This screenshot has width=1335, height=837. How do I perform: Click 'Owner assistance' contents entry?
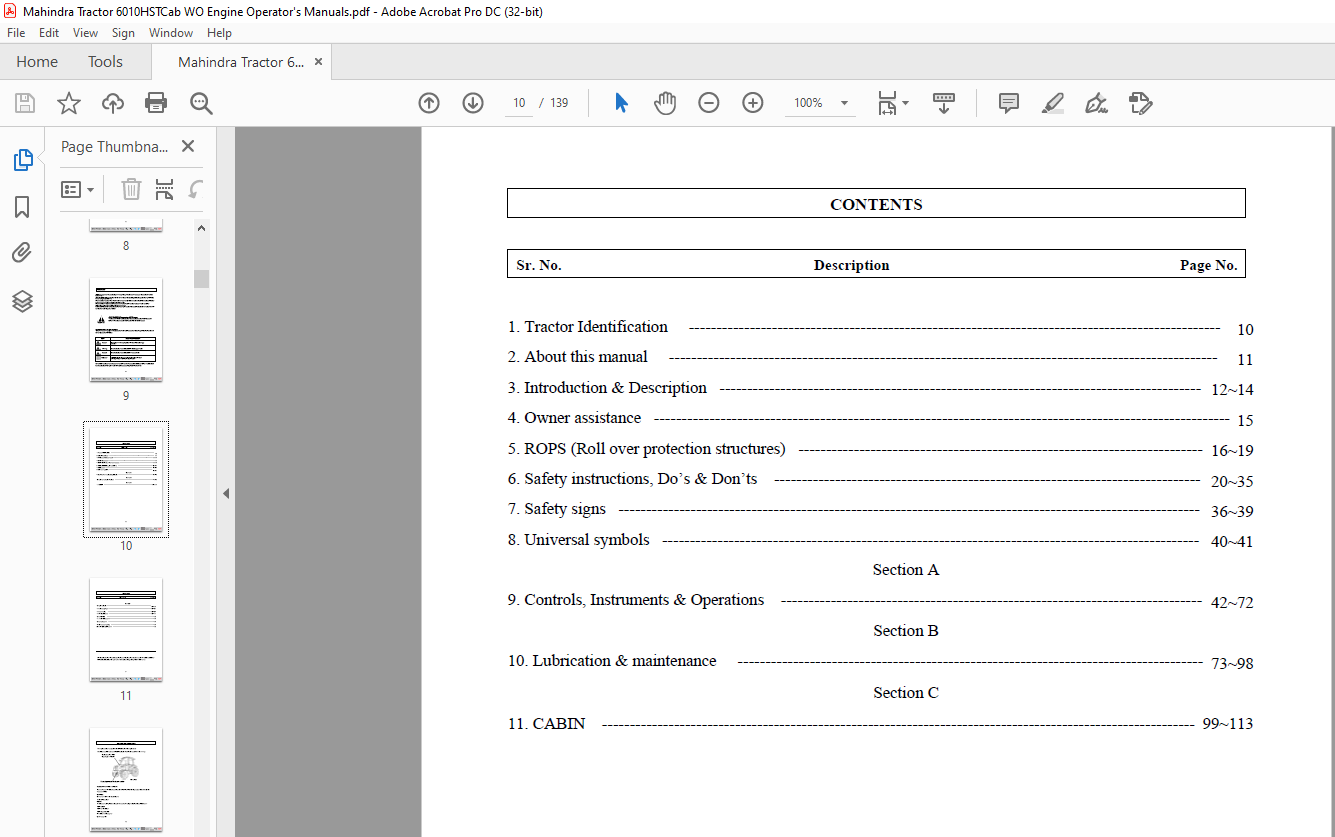(575, 418)
